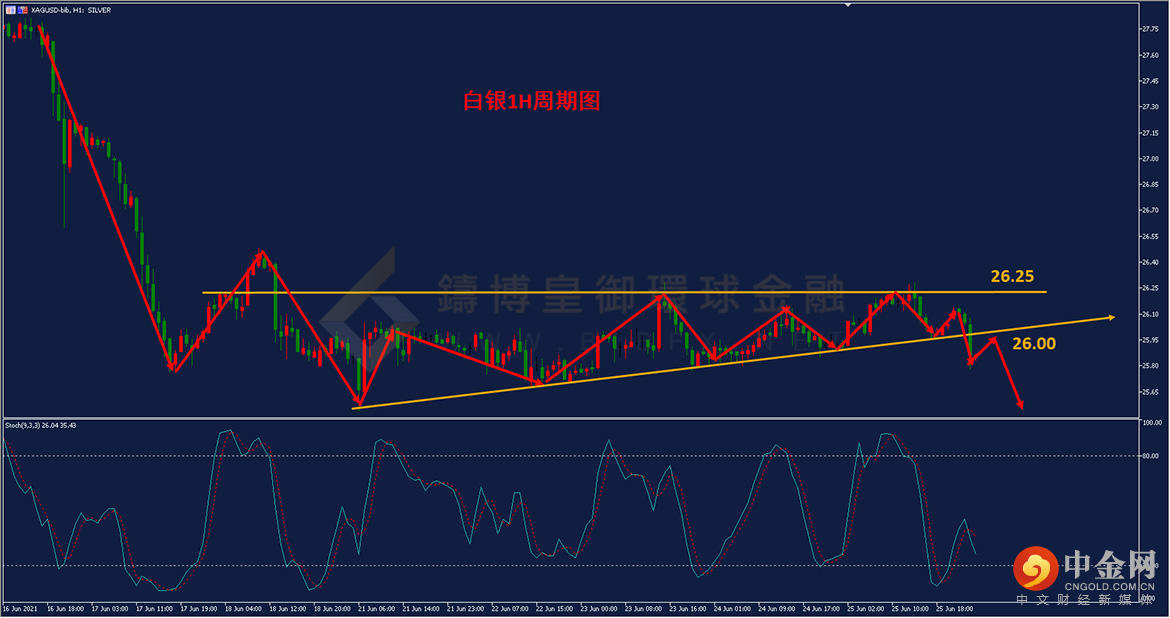
Task: Click the '24 Jun 01:00' time axis label
Action: click(x=732, y=609)
